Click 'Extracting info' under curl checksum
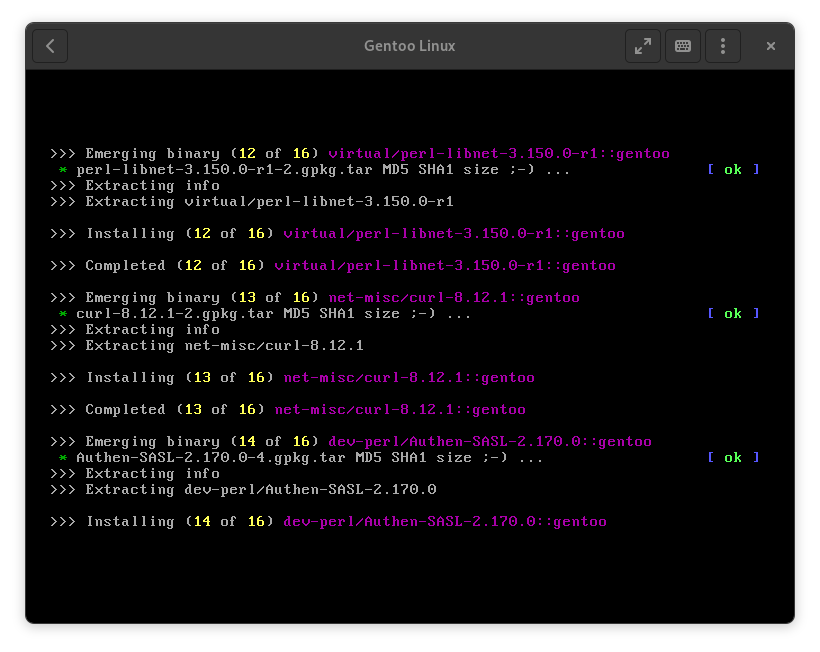Screen dimensions: 820x652 tap(135, 329)
